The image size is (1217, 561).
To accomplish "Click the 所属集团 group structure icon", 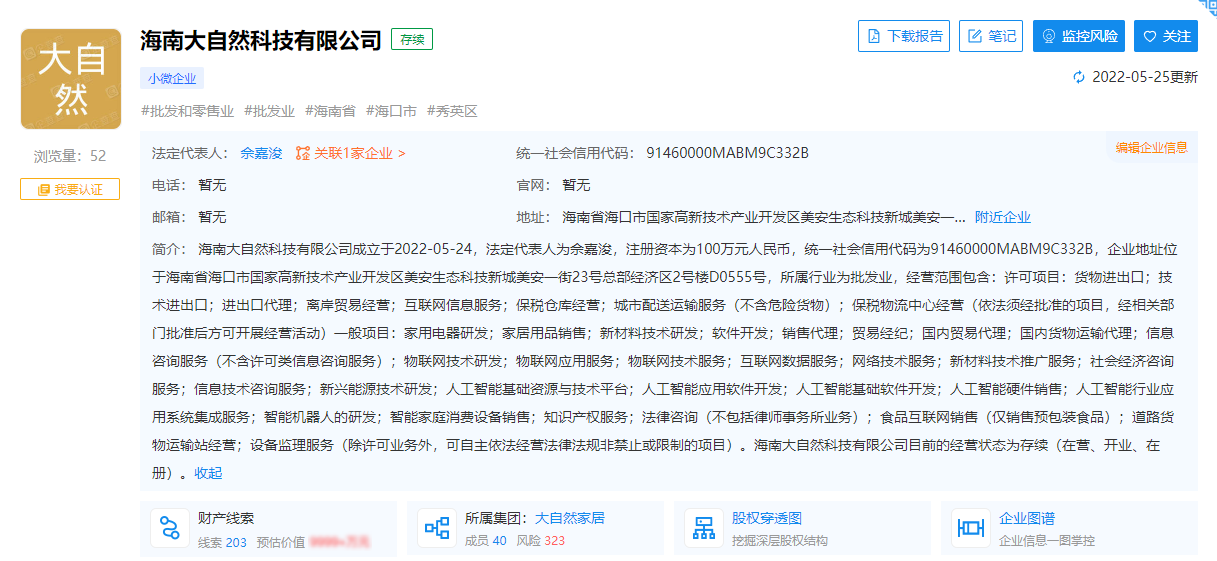I will click(x=437, y=528).
